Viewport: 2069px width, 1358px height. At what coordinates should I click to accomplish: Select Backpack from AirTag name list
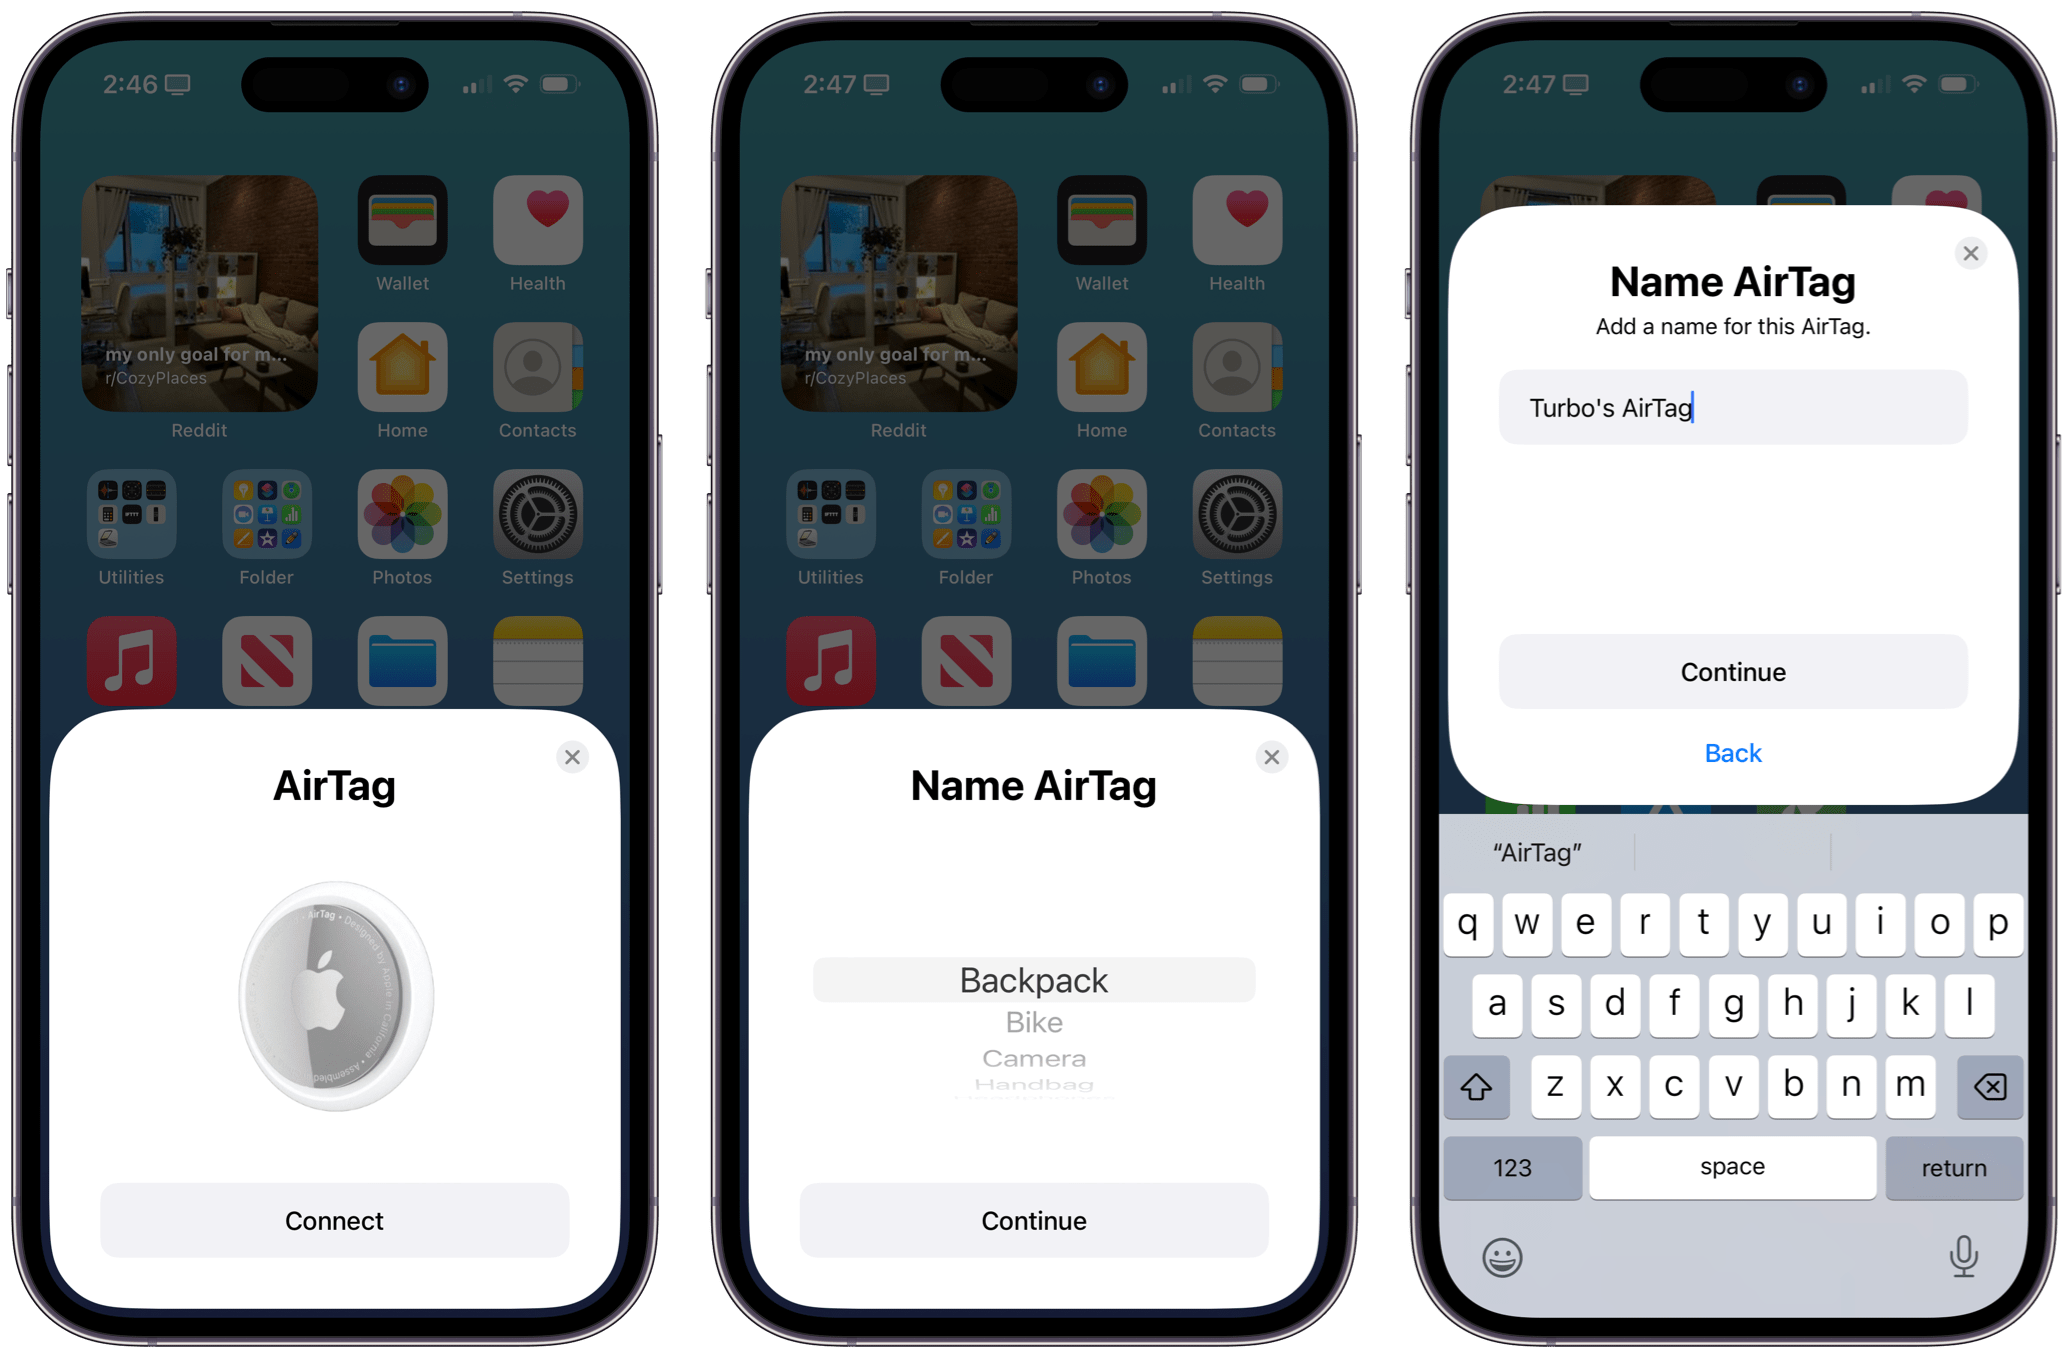coord(1035,978)
